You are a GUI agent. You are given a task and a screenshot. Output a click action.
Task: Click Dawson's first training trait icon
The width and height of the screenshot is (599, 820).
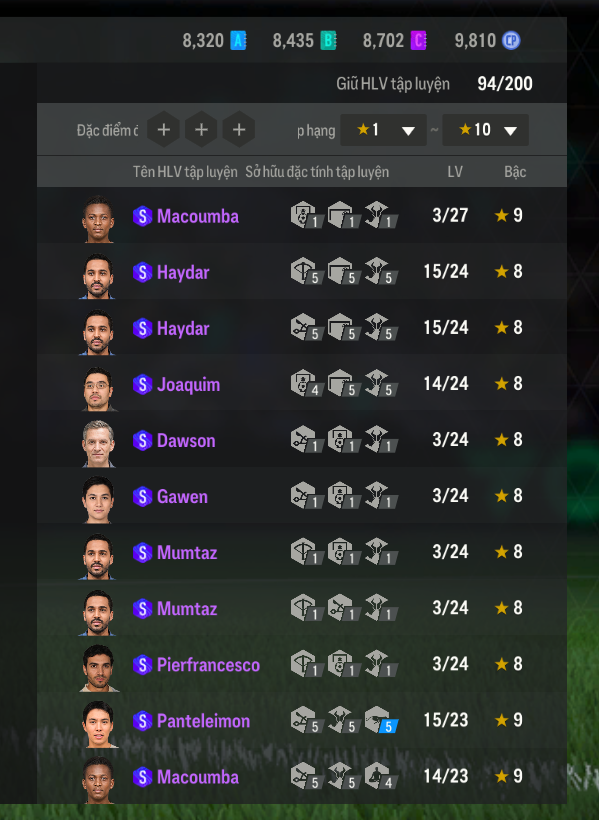click(307, 439)
